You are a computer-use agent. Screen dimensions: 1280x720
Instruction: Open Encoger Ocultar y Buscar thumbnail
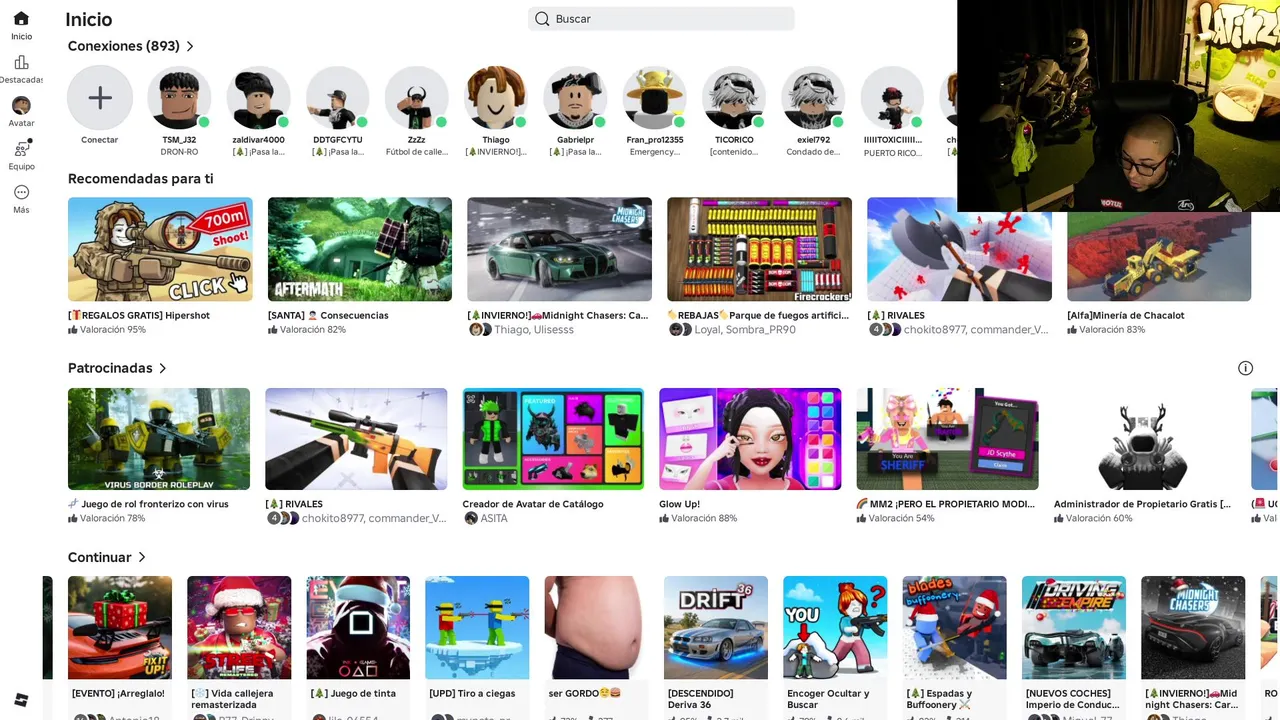pyautogui.click(x=835, y=628)
